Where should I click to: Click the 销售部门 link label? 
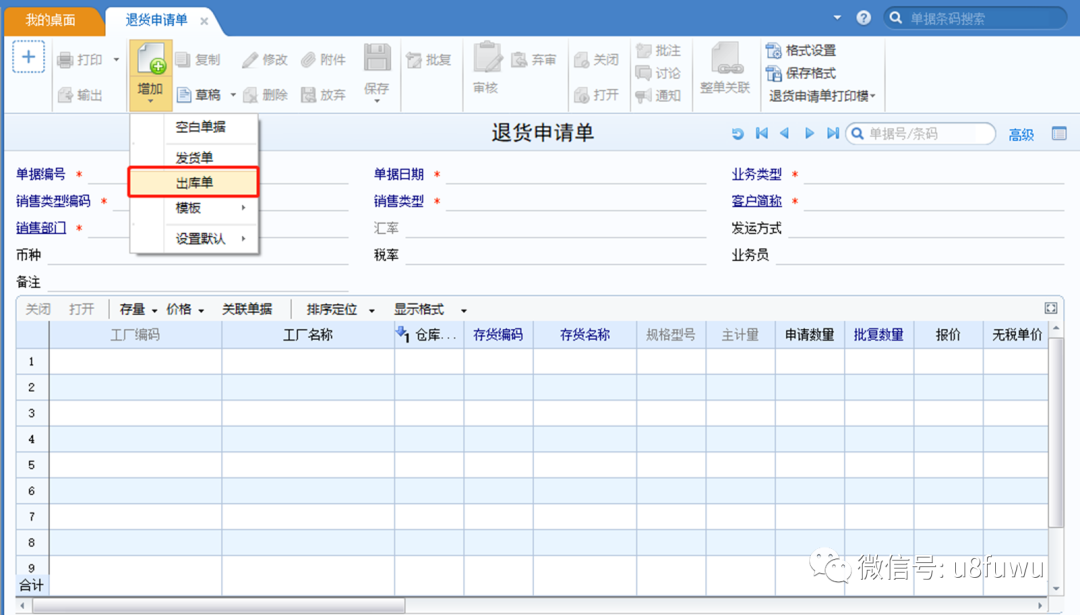(41, 228)
